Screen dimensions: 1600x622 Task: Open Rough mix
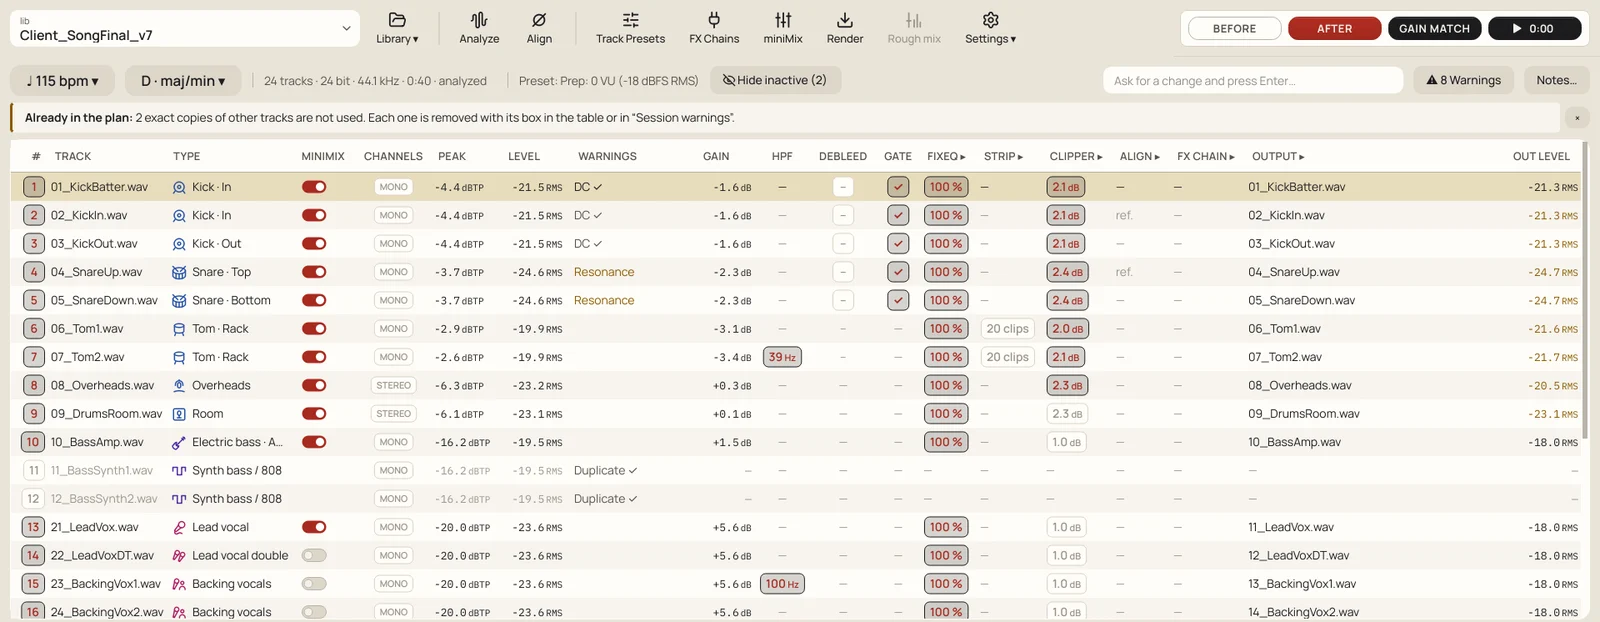(x=914, y=28)
